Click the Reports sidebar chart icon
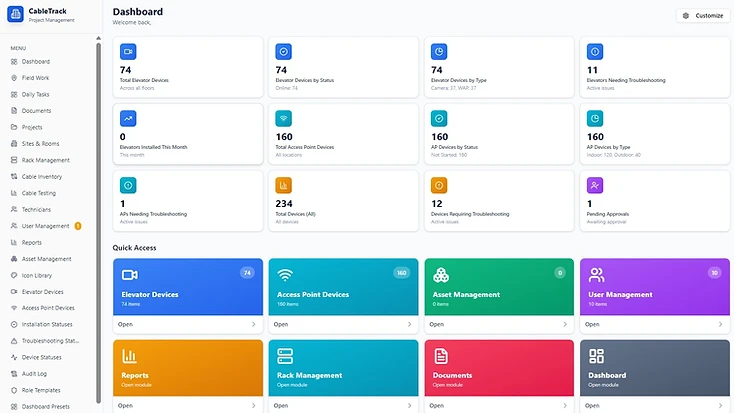 pos(14,242)
